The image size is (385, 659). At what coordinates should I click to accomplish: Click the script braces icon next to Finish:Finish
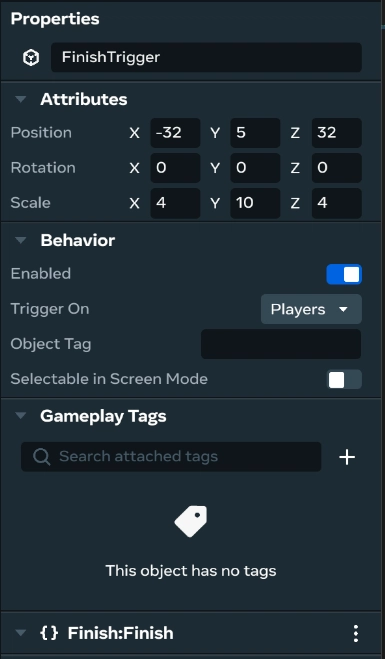click(x=49, y=633)
